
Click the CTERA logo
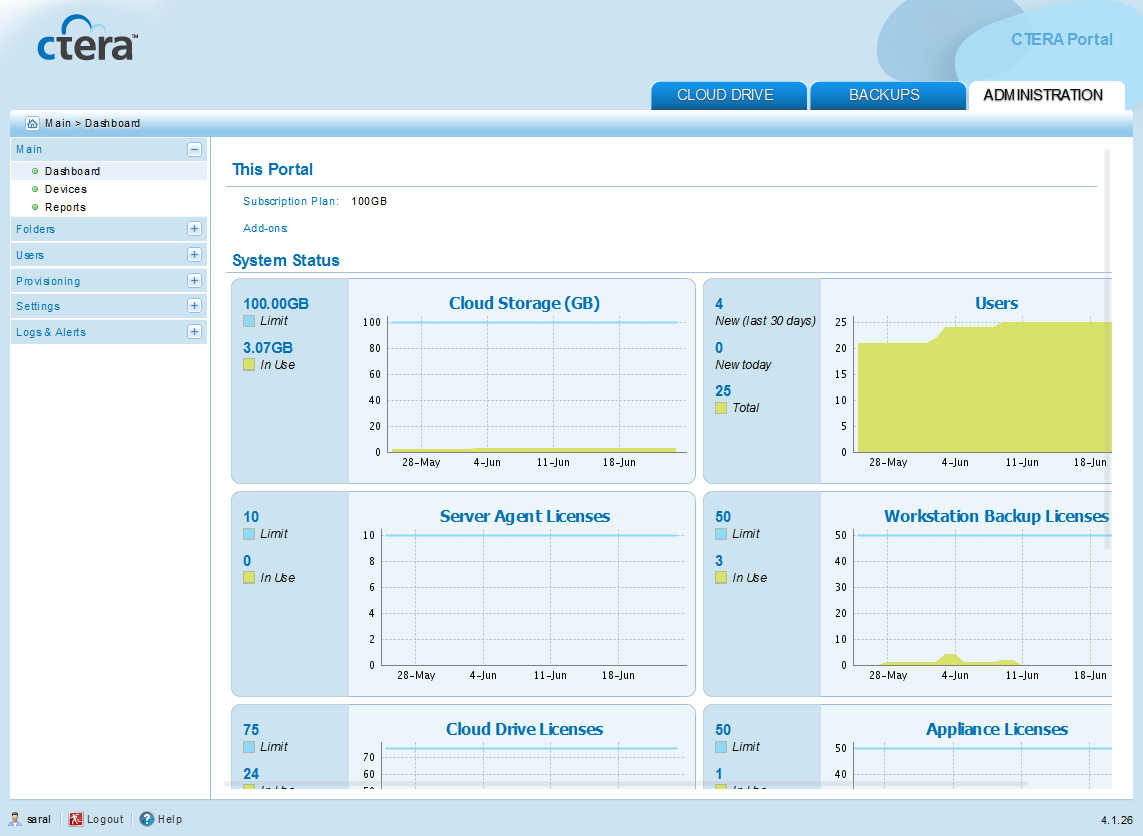click(x=87, y=39)
